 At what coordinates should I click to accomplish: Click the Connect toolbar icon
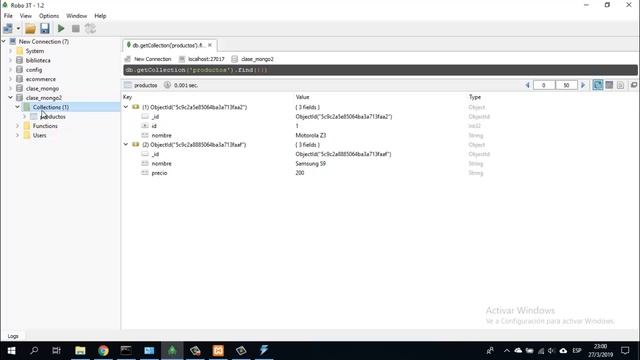pyautogui.click(x=8, y=29)
